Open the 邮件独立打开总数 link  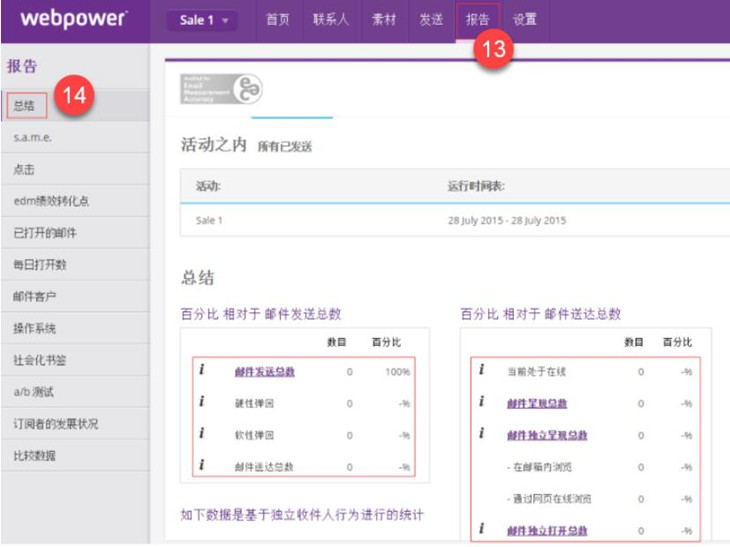pos(547,531)
